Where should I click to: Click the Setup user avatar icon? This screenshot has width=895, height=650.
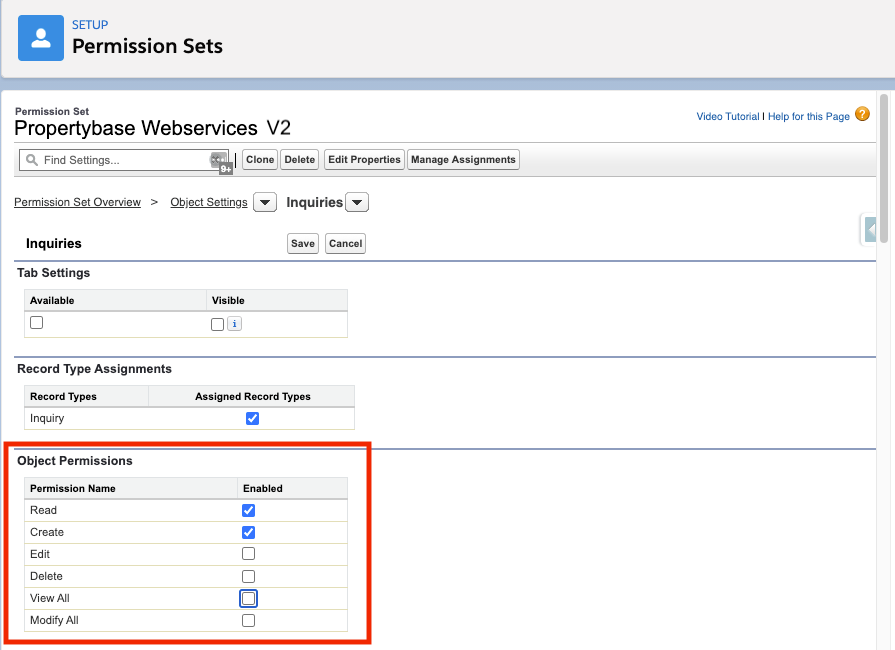click(40, 38)
